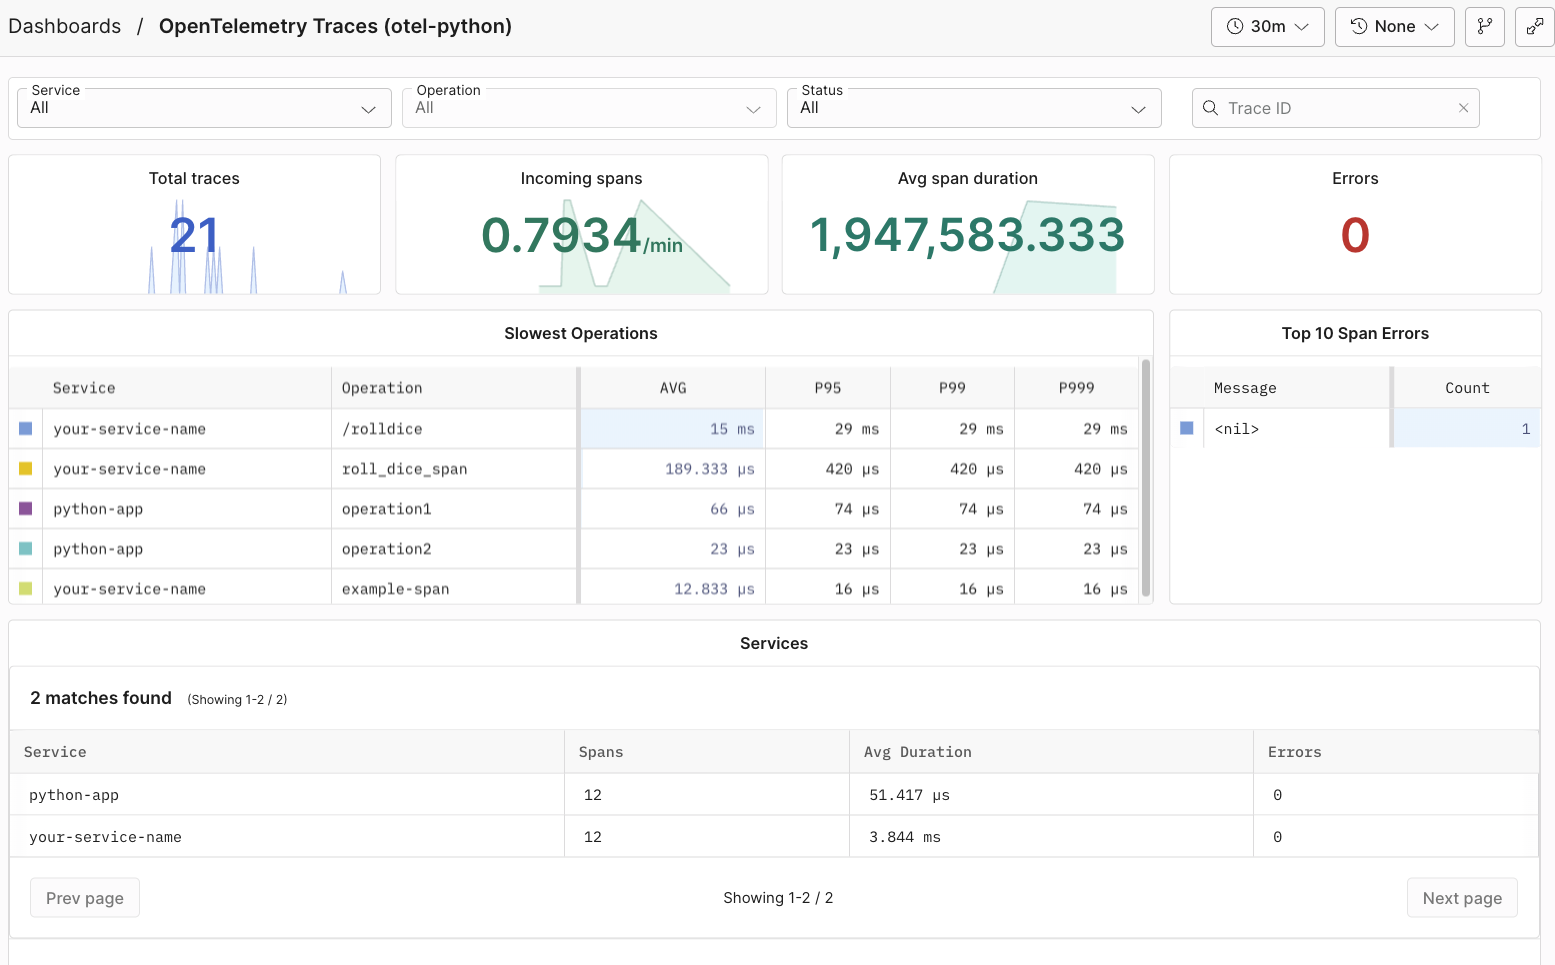Toggle the blue square beside the <nil> error
The image size is (1555, 965).
[x=1186, y=428]
